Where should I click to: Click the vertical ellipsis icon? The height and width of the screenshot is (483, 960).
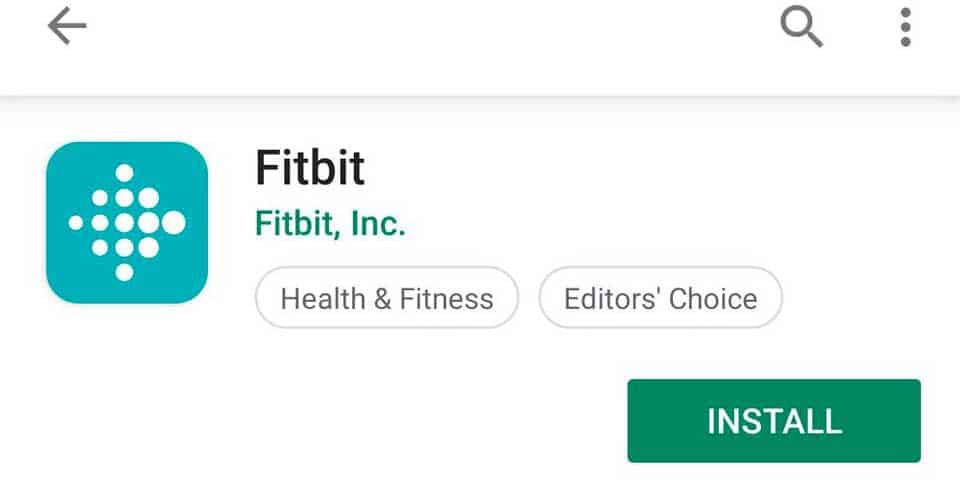[x=905, y=28]
